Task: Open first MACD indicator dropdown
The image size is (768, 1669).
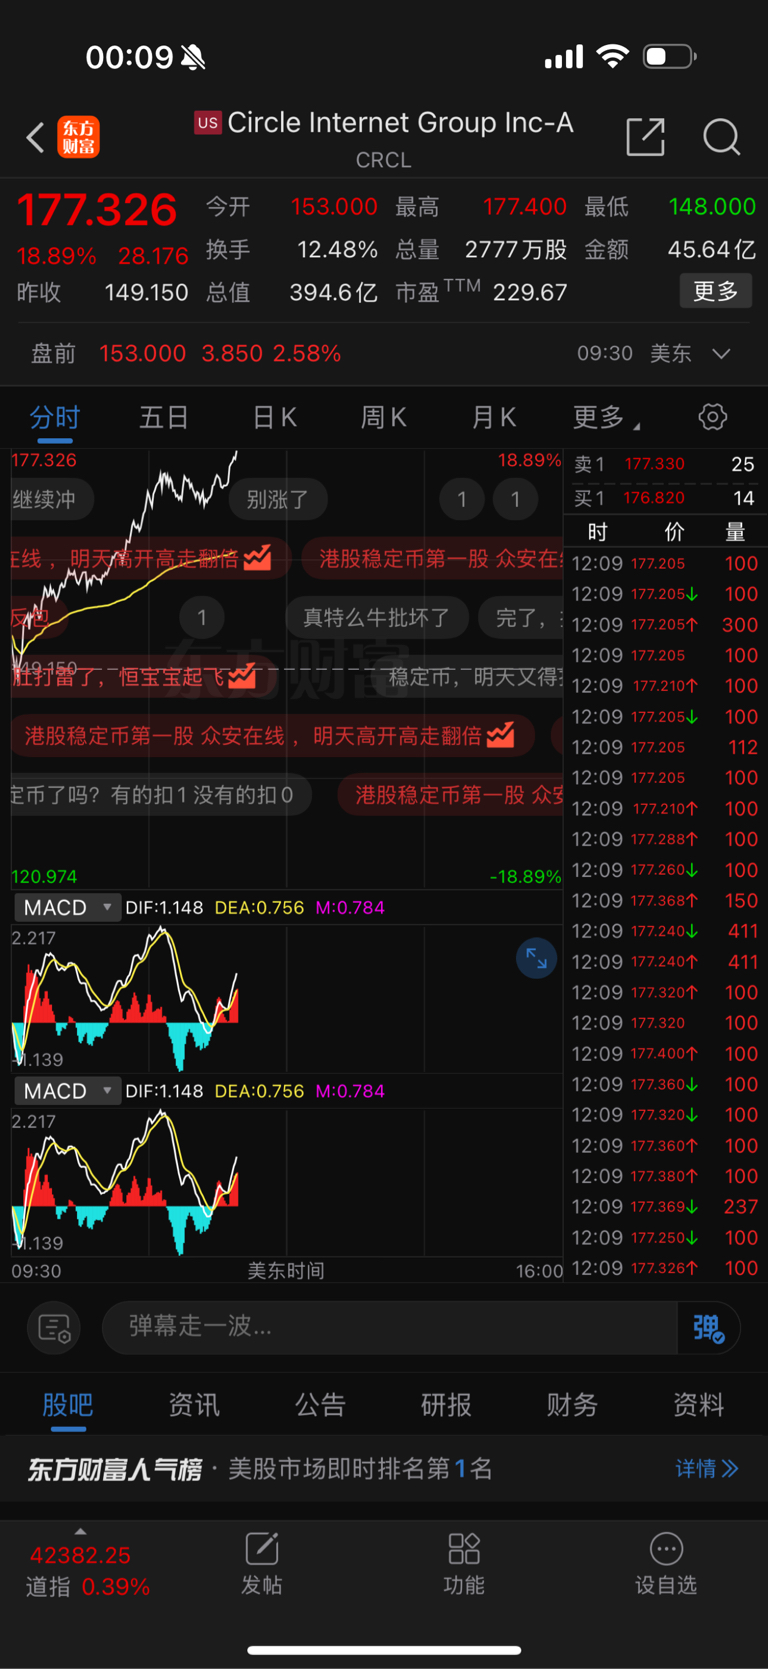Action: [68, 907]
